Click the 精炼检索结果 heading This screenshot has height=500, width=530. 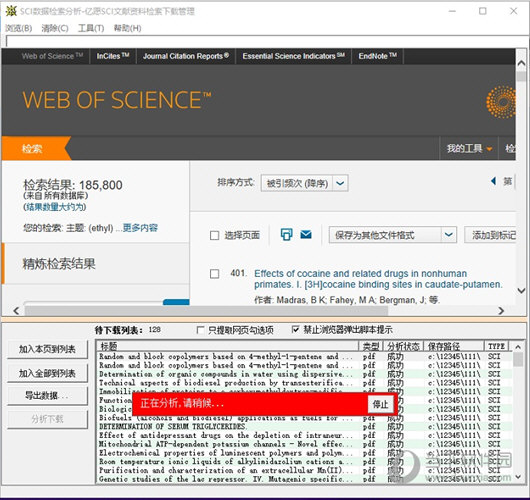[x=59, y=264]
